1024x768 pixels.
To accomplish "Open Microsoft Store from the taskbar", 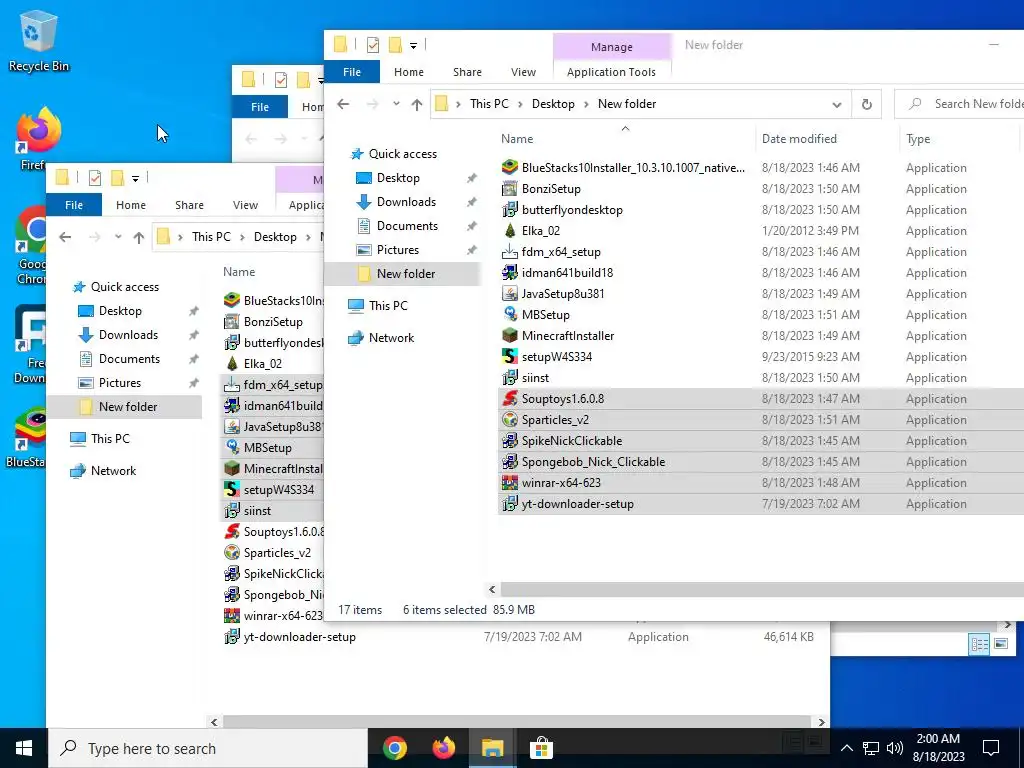I will pos(541,748).
